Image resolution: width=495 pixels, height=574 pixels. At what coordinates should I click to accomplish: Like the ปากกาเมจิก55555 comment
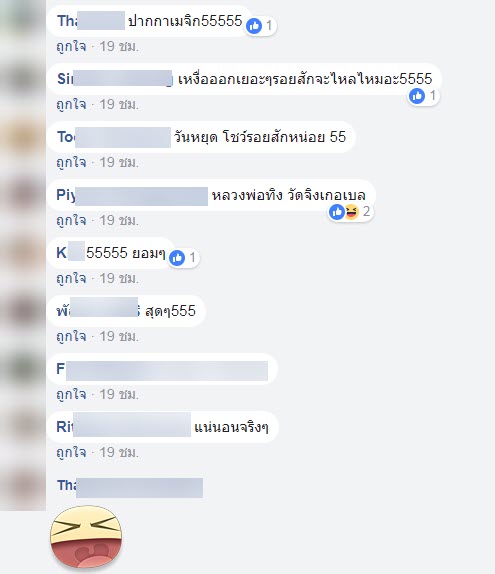tap(71, 46)
